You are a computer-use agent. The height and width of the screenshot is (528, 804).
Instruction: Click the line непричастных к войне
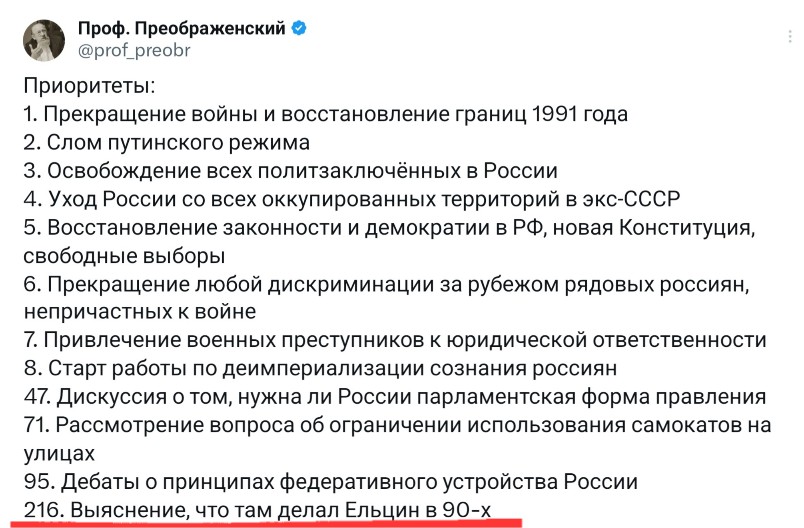point(139,312)
